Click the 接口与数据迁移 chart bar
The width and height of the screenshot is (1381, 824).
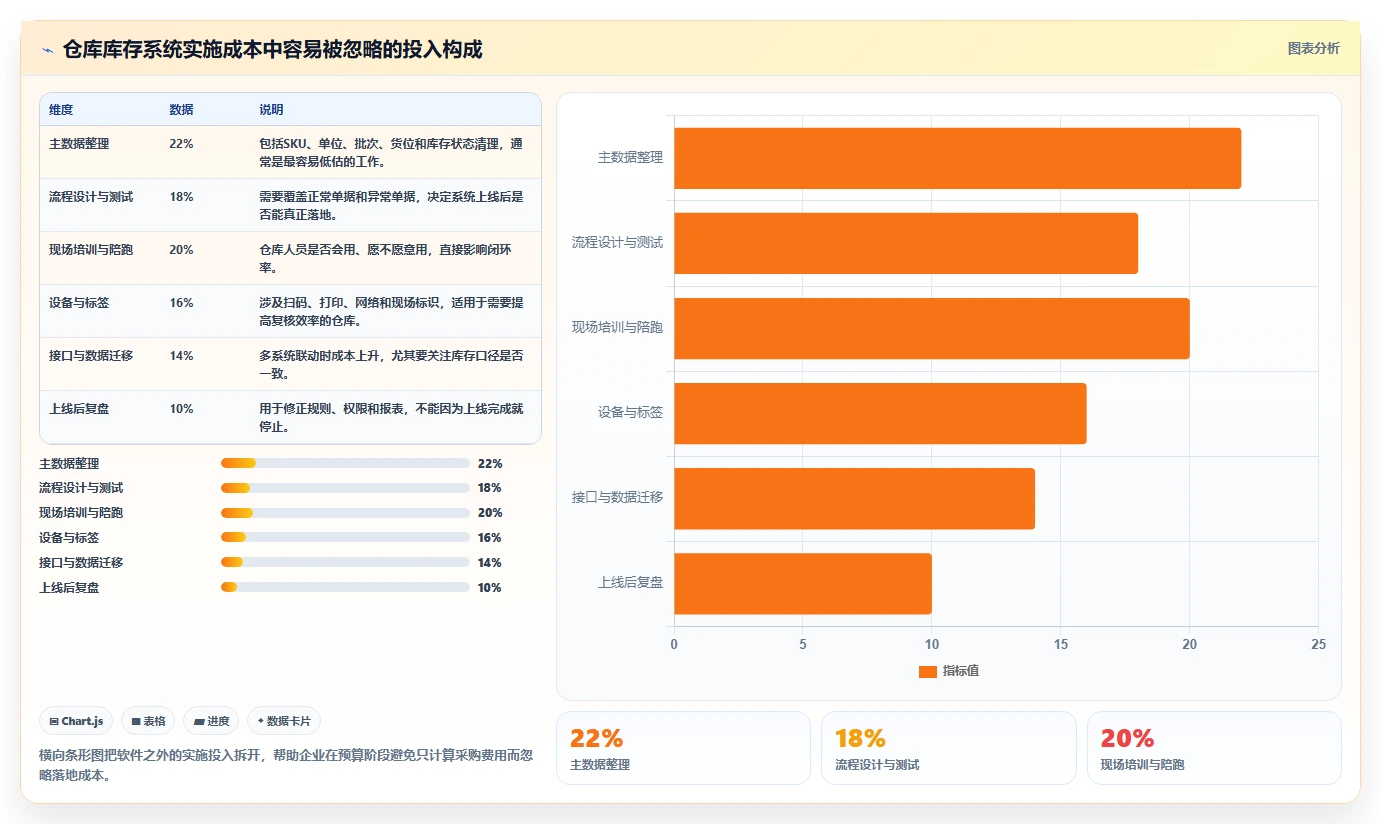(854, 498)
